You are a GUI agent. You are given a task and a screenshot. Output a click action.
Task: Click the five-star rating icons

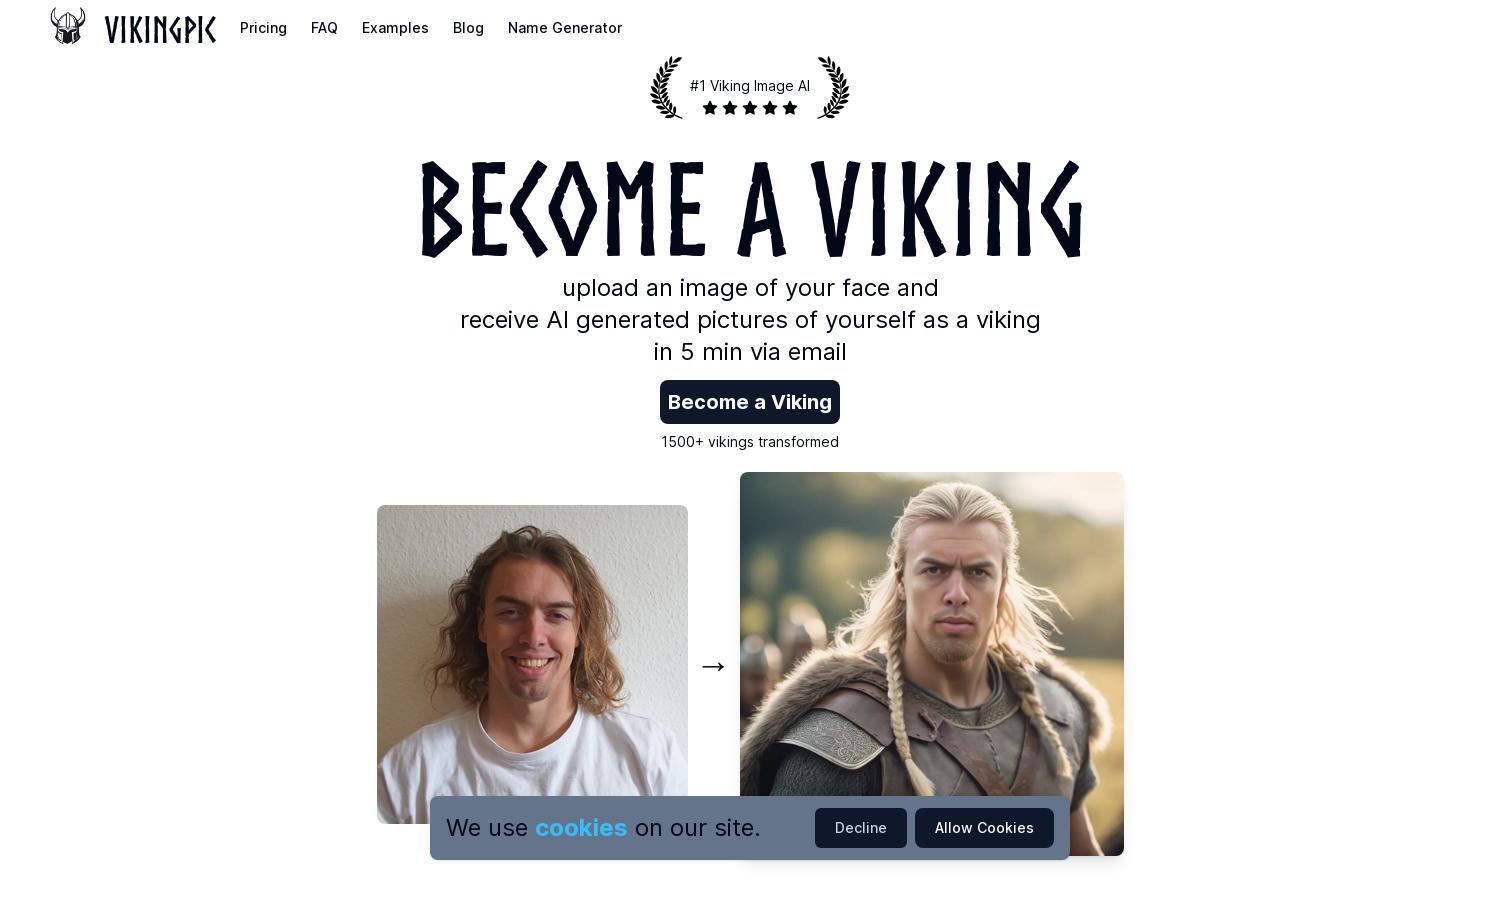pyautogui.click(x=750, y=108)
